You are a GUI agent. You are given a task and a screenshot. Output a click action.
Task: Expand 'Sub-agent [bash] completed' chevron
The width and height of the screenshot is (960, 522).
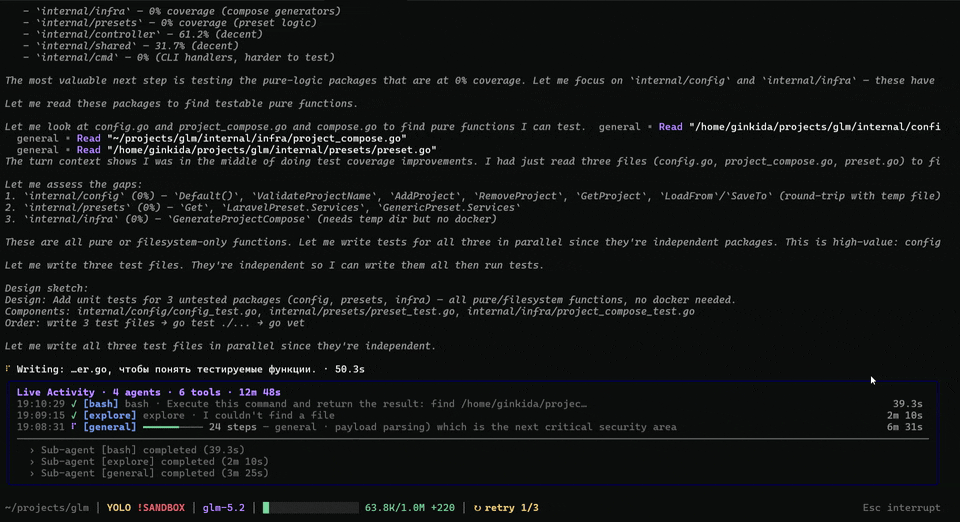[x=32, y=450]
